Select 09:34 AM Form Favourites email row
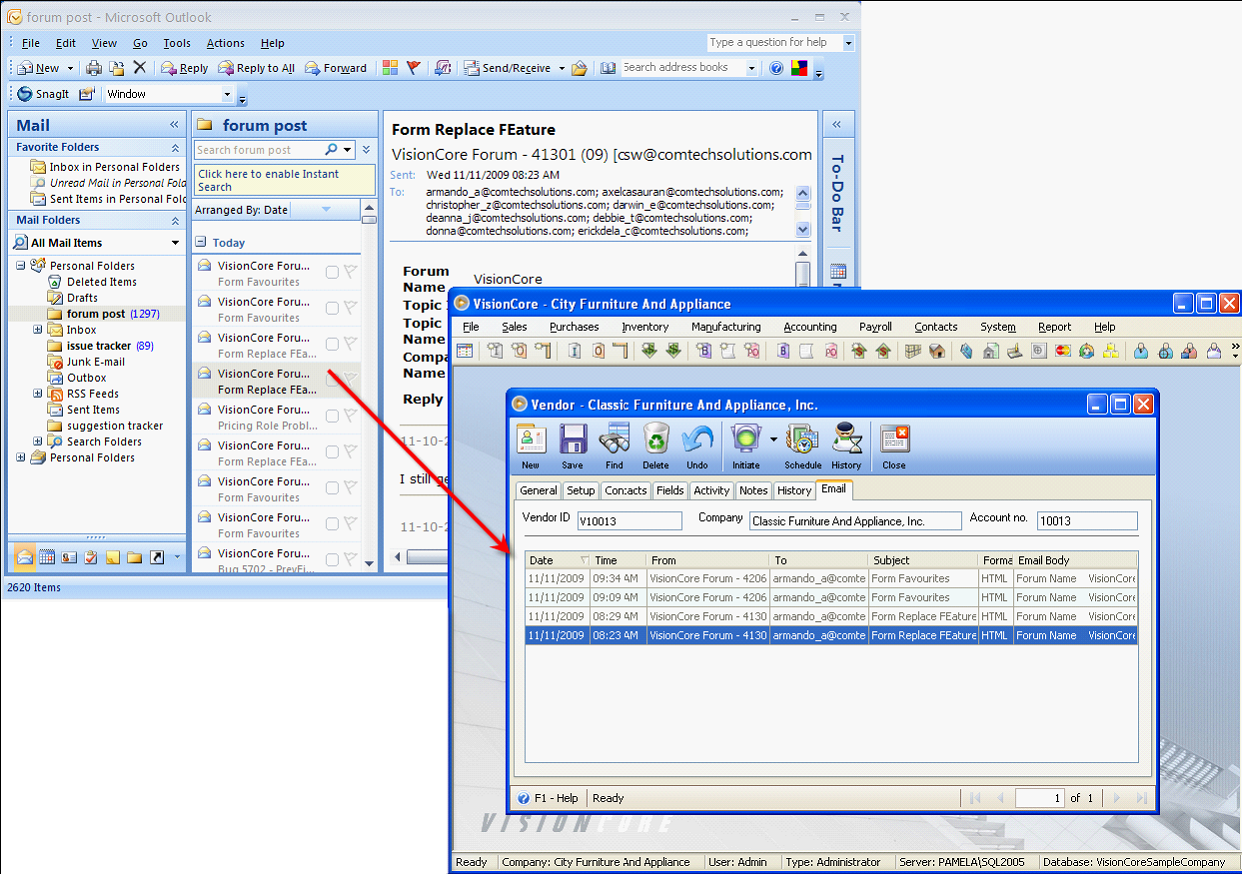Image resolution: width=1243 pixels, height=875 pixels. (831, 578)
